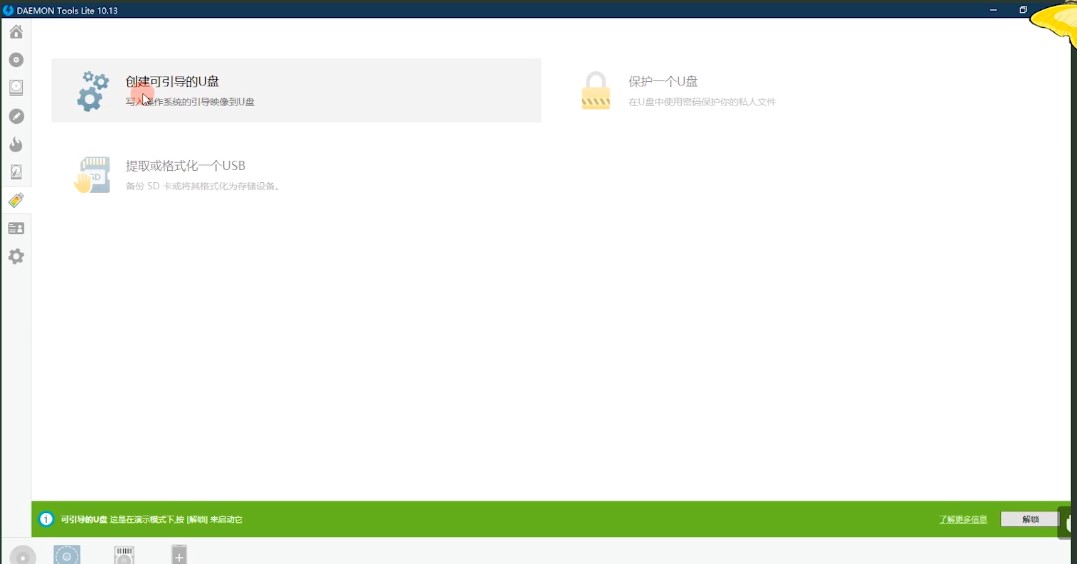
Task: Click text 备份 SD 卡或将其格式化为存储设备
Action: coord(203,186)
